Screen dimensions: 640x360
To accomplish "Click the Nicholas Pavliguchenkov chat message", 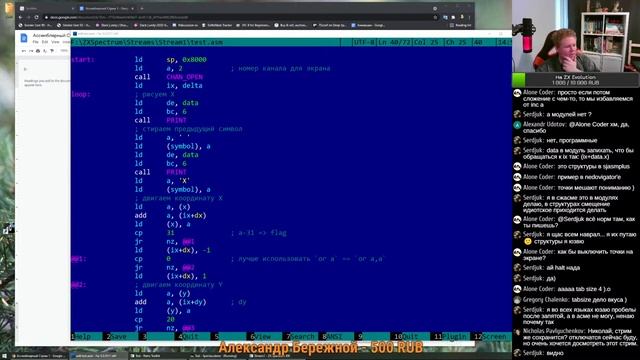I will tap(576, 337).
